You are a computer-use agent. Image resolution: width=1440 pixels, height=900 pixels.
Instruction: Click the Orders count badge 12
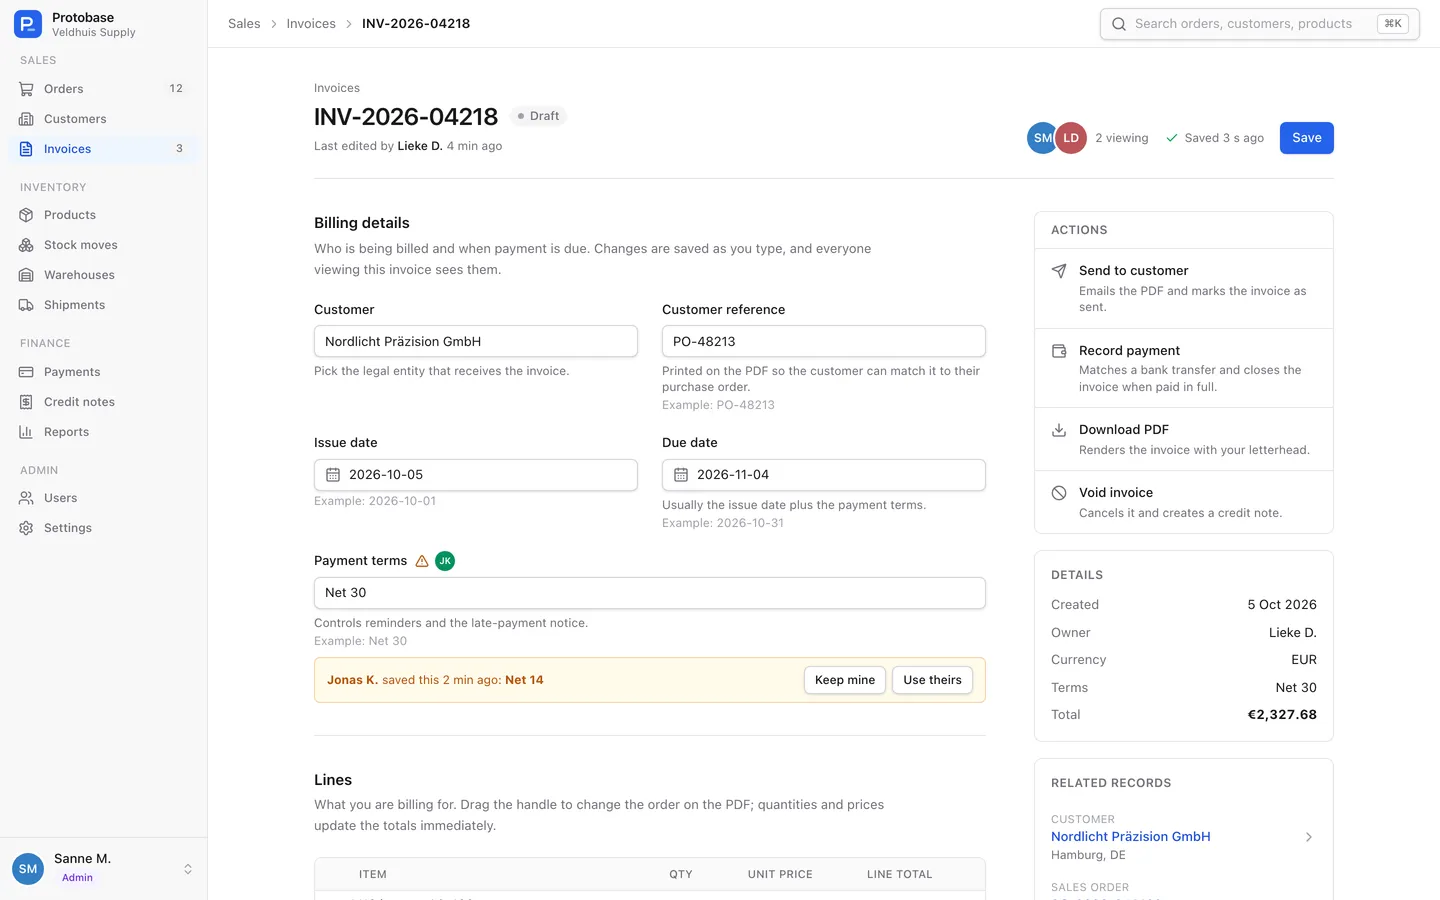point(176,89)
